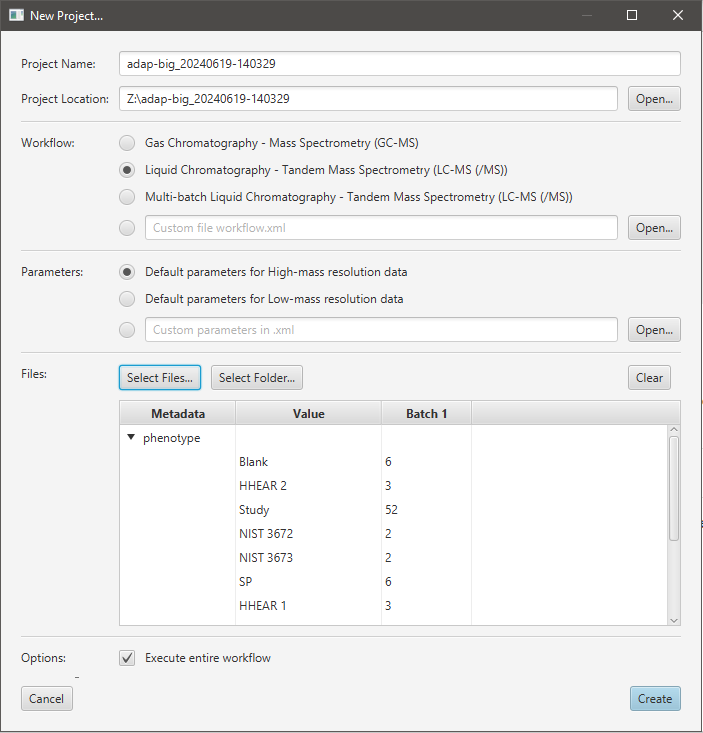Maximize the New Project window
The height and width of the screenshot is (733, 703).
[x=632, y=15]
